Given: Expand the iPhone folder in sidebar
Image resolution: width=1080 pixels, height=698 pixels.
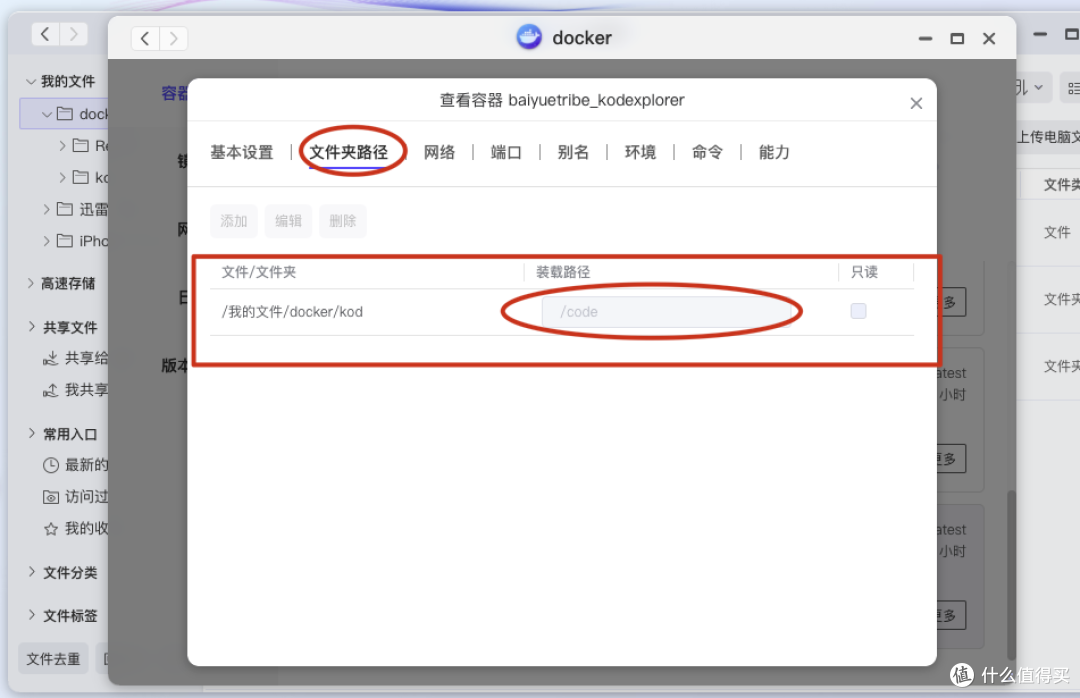Looking at the screenshot, I should click(x=46, y=241).
